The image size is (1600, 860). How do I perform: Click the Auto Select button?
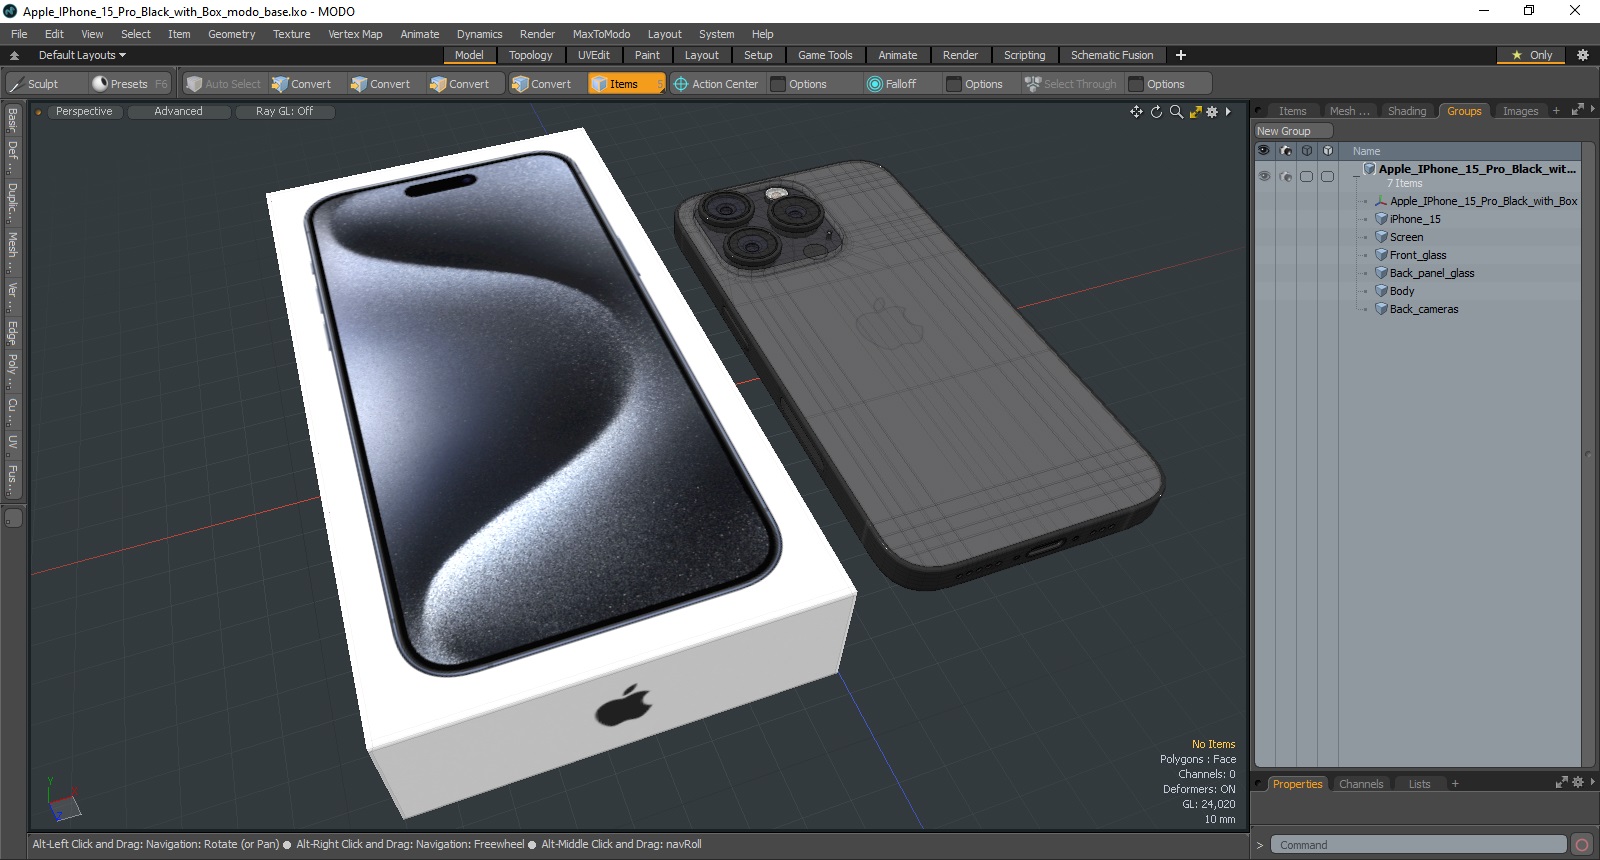[223, 84]
